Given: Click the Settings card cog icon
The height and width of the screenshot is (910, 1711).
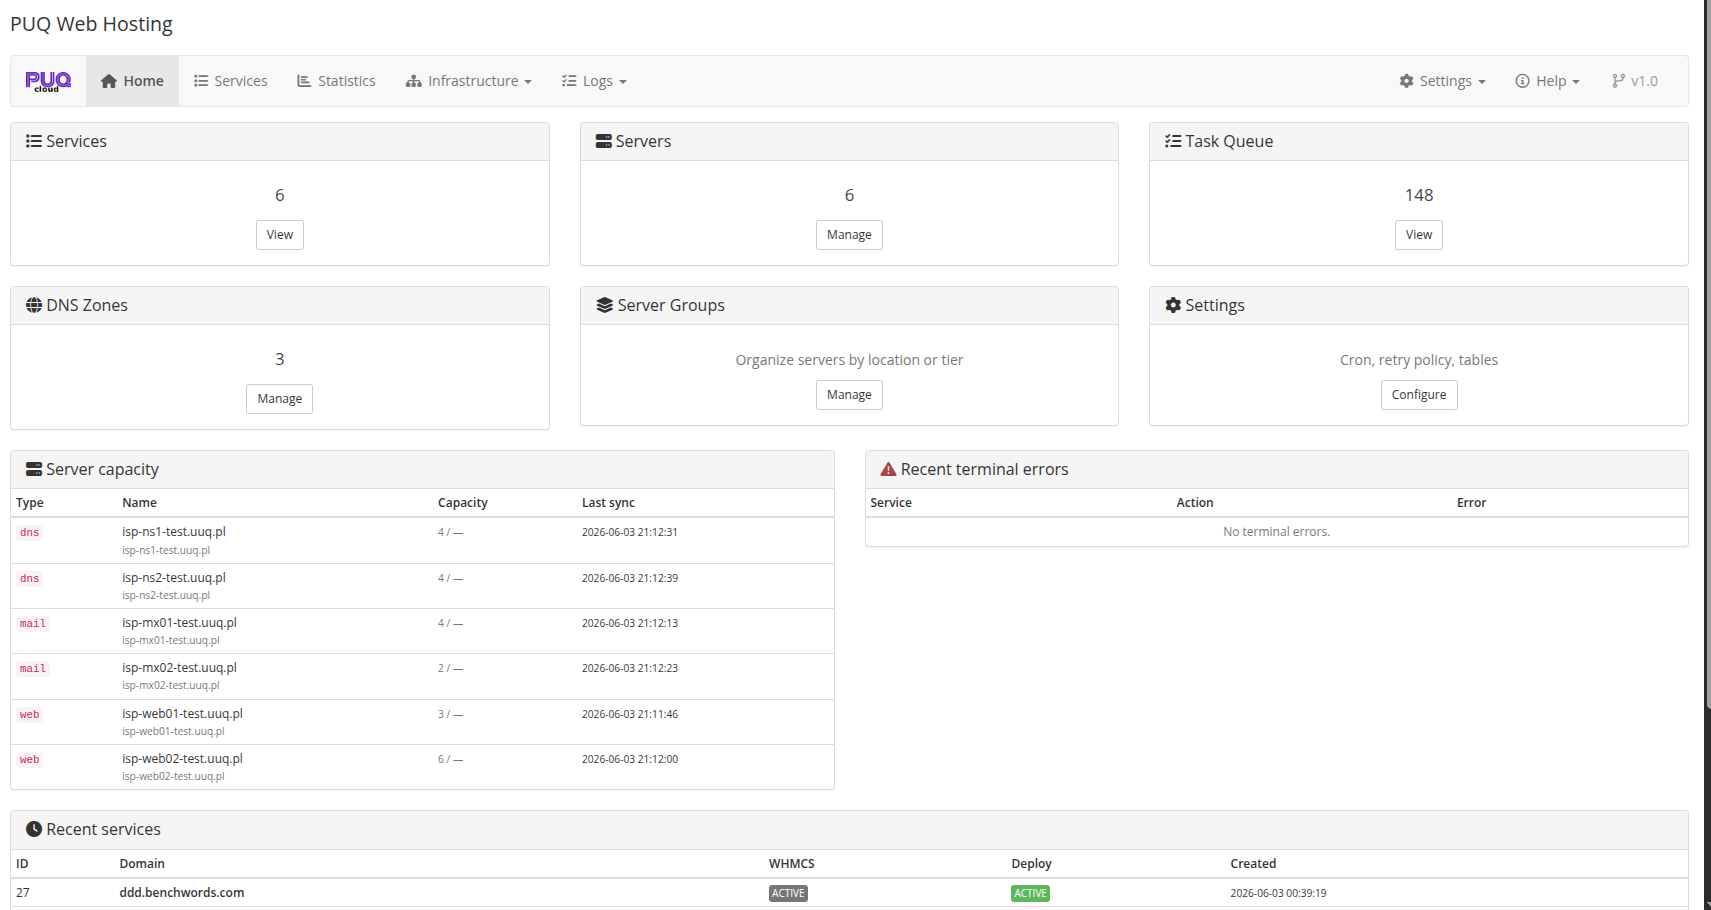Looking at the screenshot, I should pyautogui.click(x=1173, y=305).
